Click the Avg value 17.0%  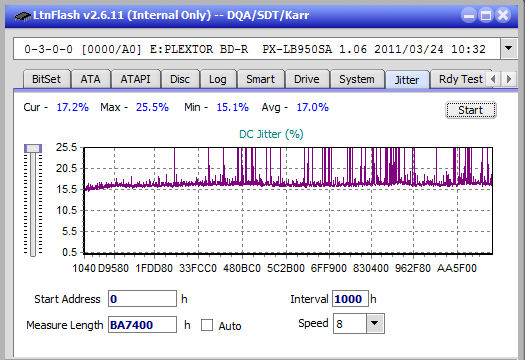point(313,107)
